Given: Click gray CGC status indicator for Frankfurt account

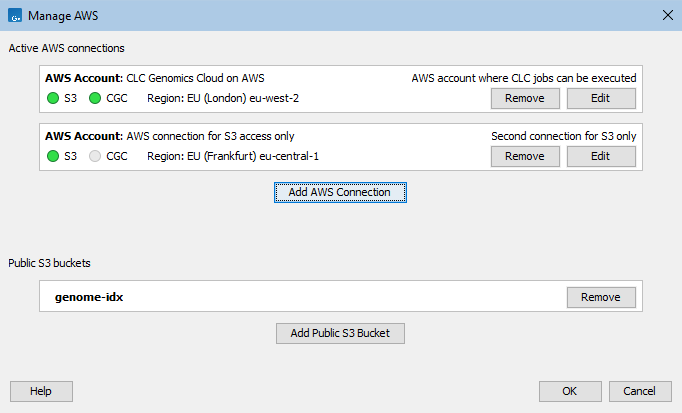Looking at the screenshot, I should (x=95, y=156).
